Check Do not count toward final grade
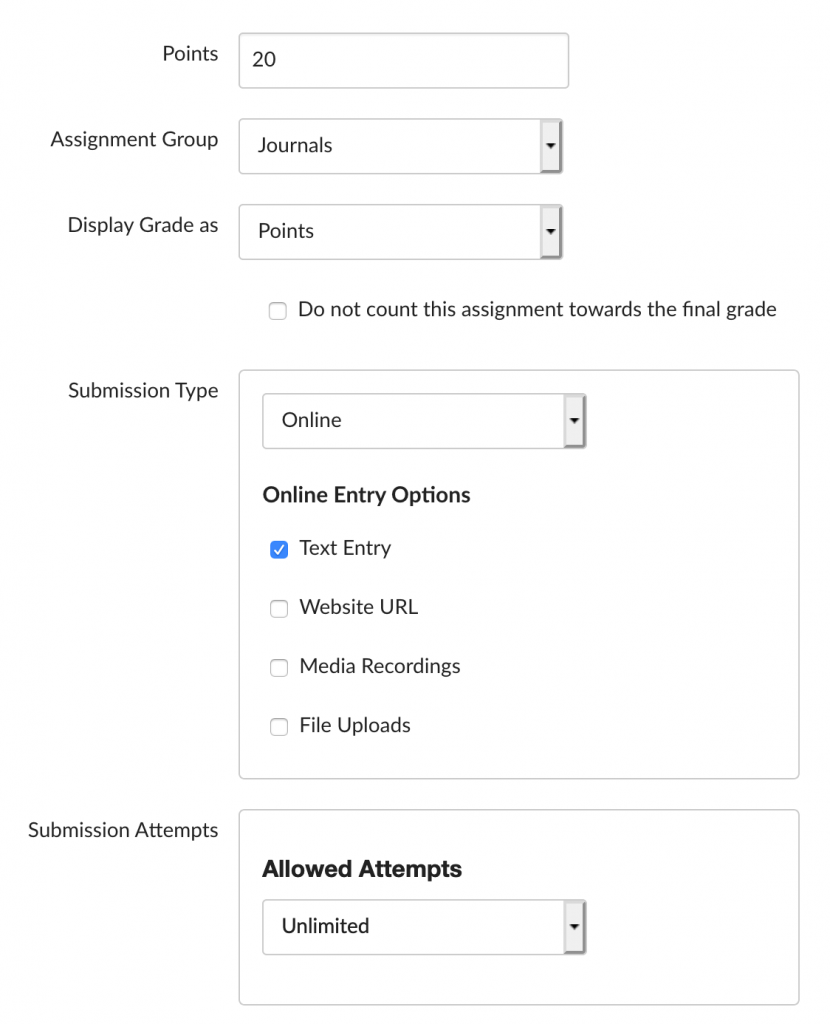Screen dimensions: 830x1024 [x=278, y=310]
